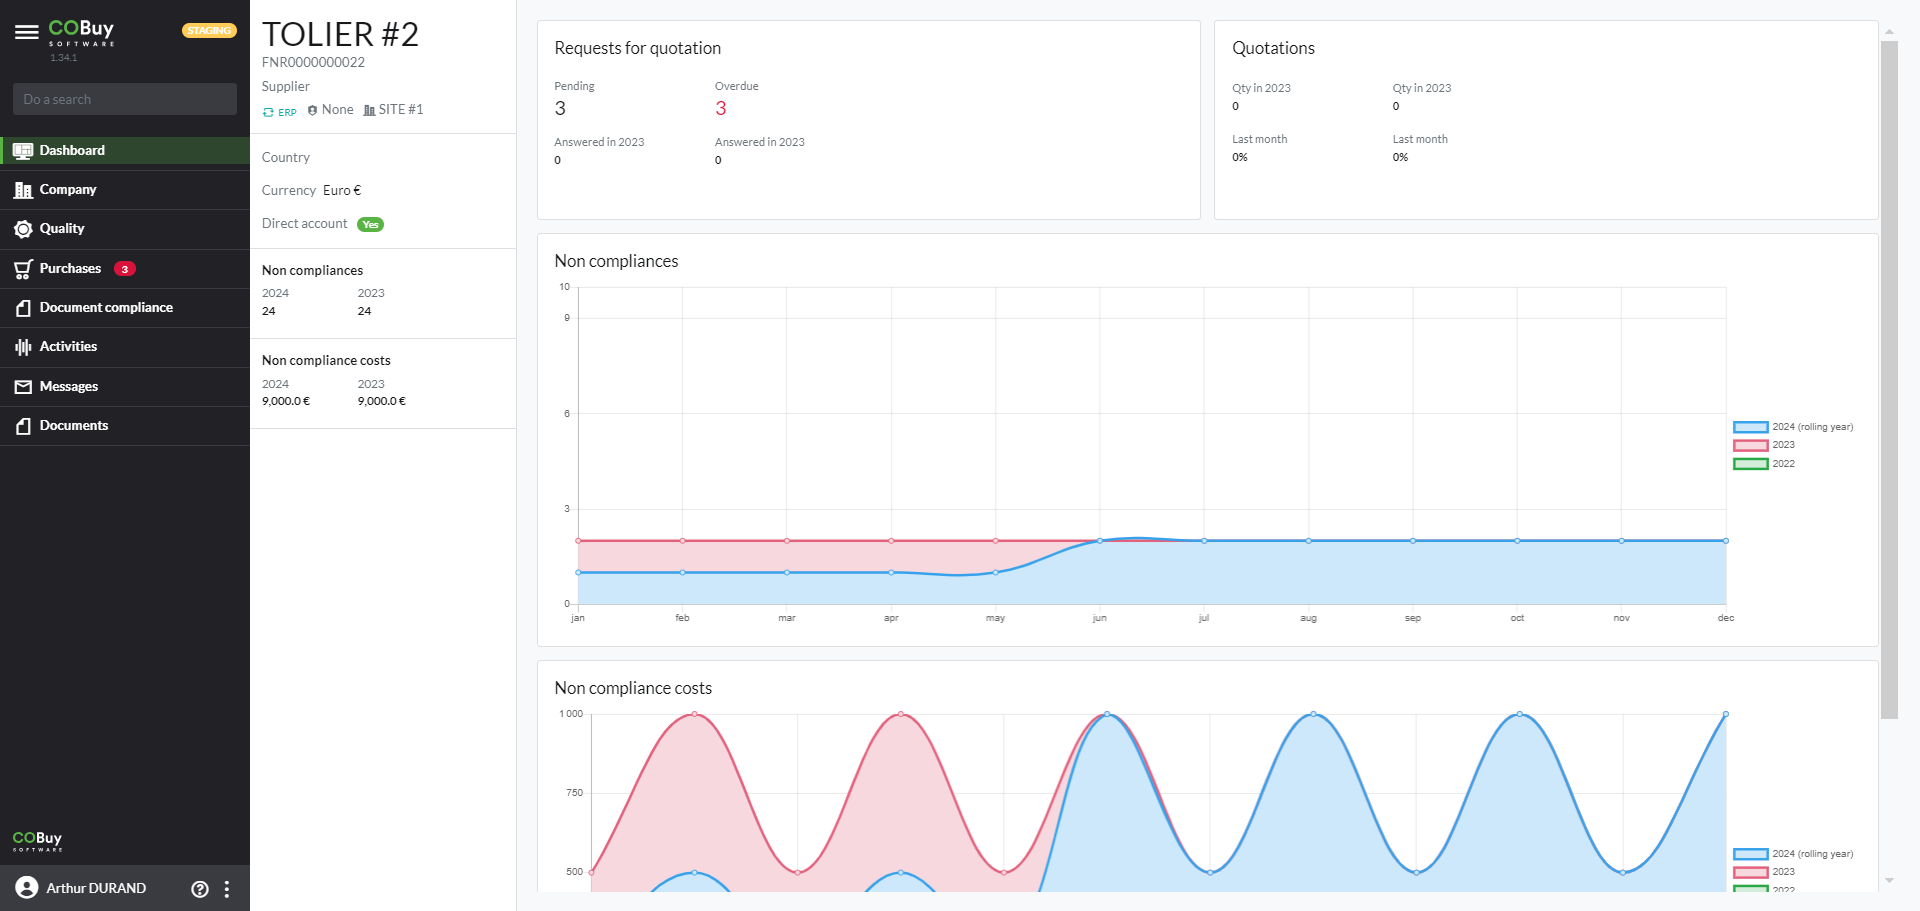Screen dimensions: 1920x911
Task: Click the SITE #1 link
Action: pyautogui.click(x=394, y=110)
